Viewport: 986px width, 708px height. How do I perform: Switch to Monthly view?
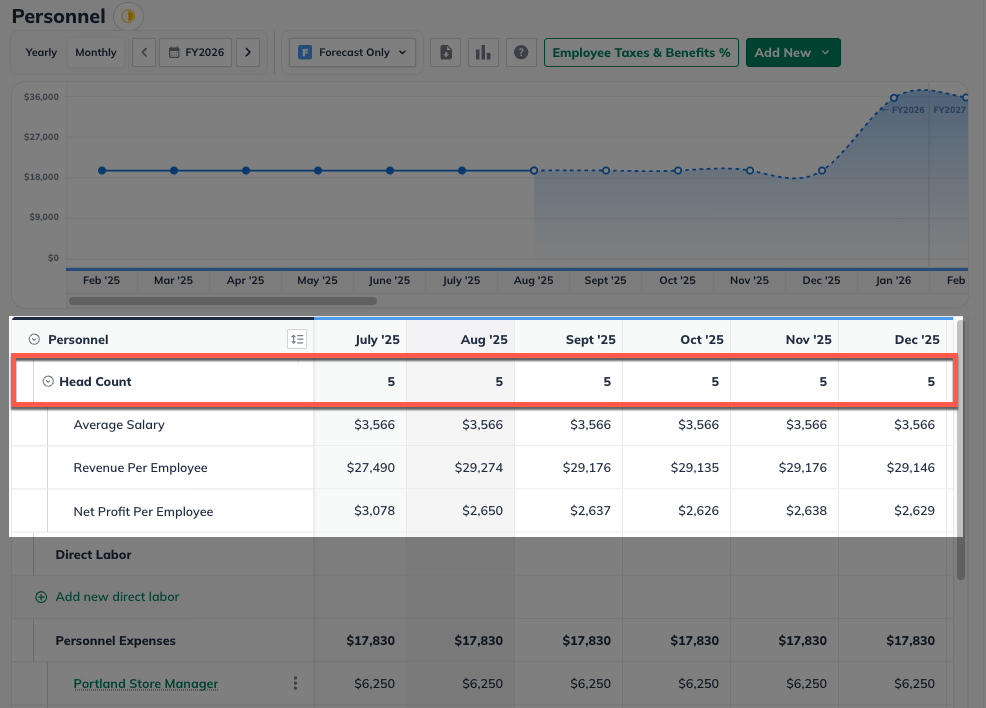coord(96,53)
